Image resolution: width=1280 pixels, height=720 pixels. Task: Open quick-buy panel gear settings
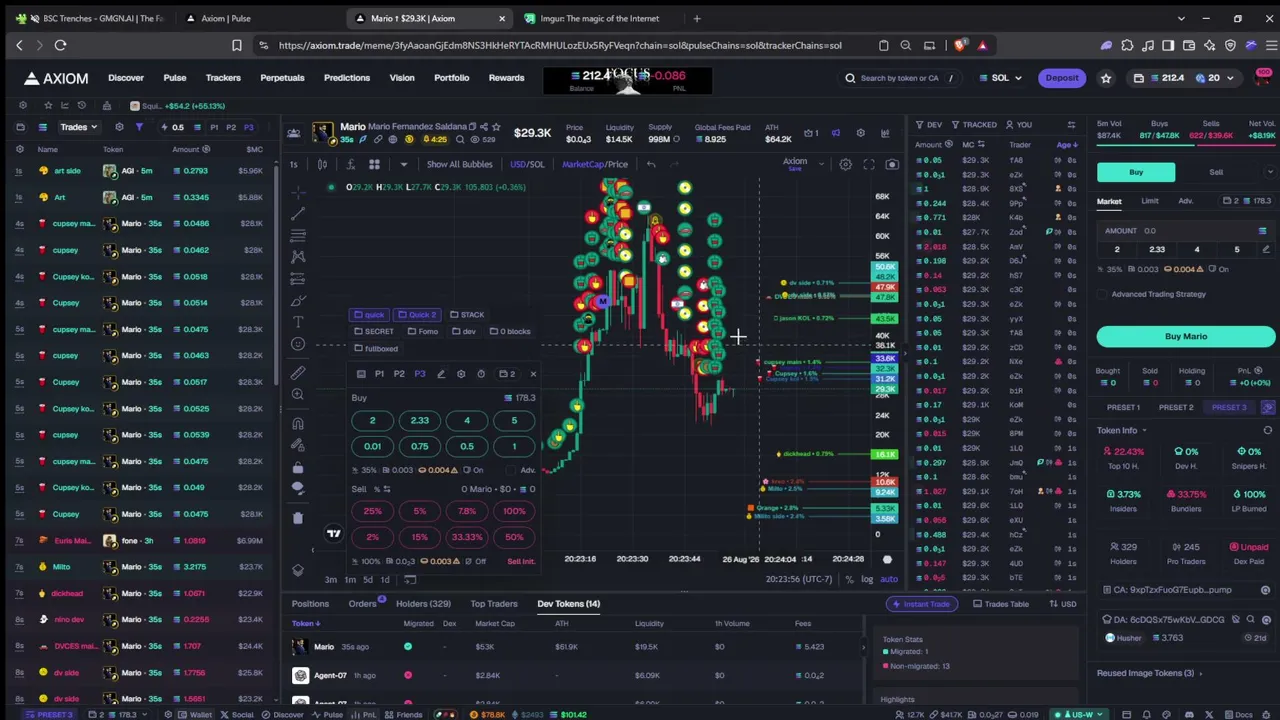(461, 374)
